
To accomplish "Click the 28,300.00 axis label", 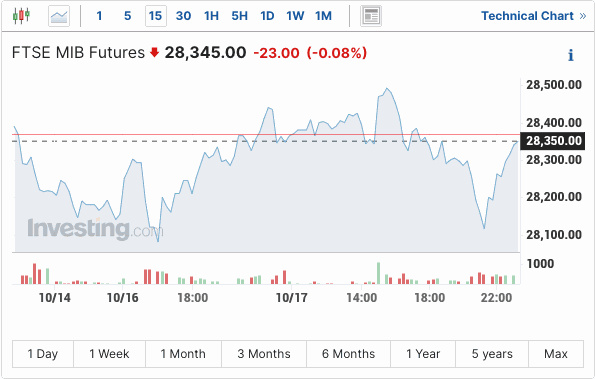I will click(x=554, y=160).
